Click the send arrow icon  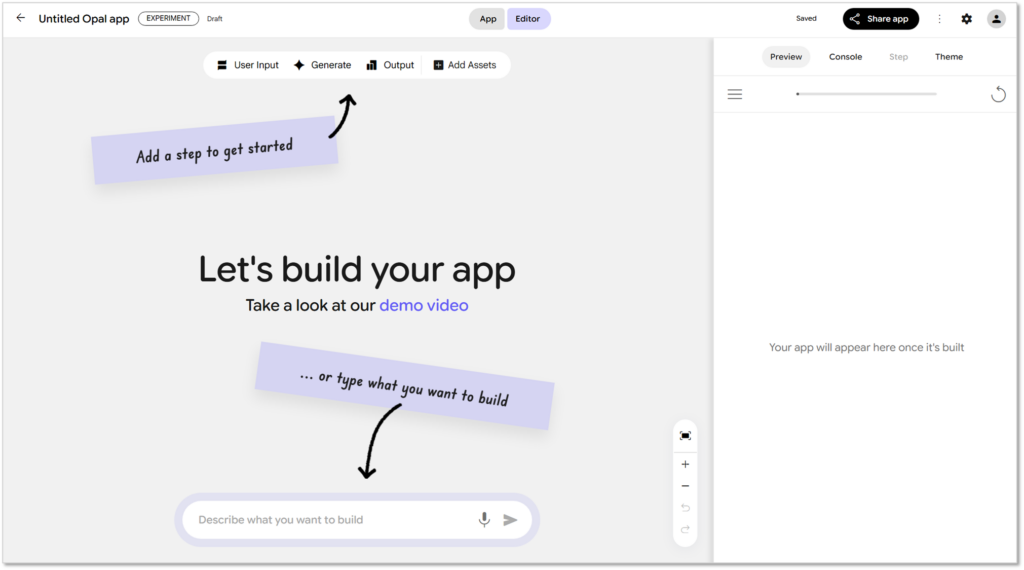pos(510,520)
